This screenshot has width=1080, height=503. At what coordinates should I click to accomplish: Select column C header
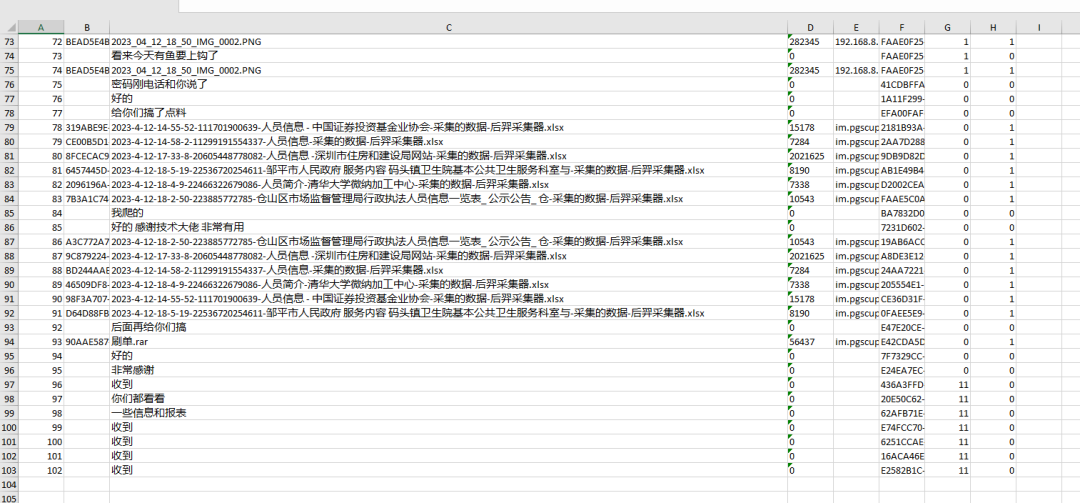[x=448, y=28]
